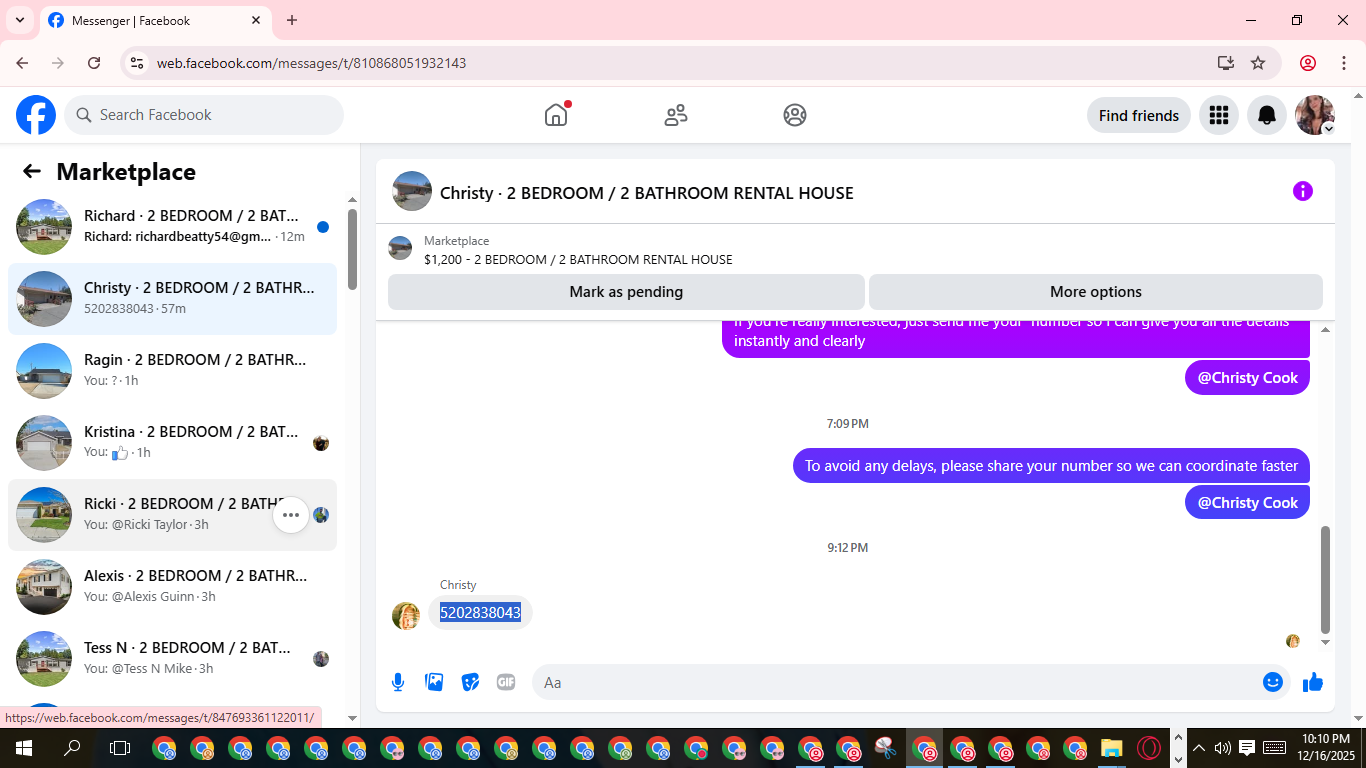Select the Messenger | Facebook tab

155,20
